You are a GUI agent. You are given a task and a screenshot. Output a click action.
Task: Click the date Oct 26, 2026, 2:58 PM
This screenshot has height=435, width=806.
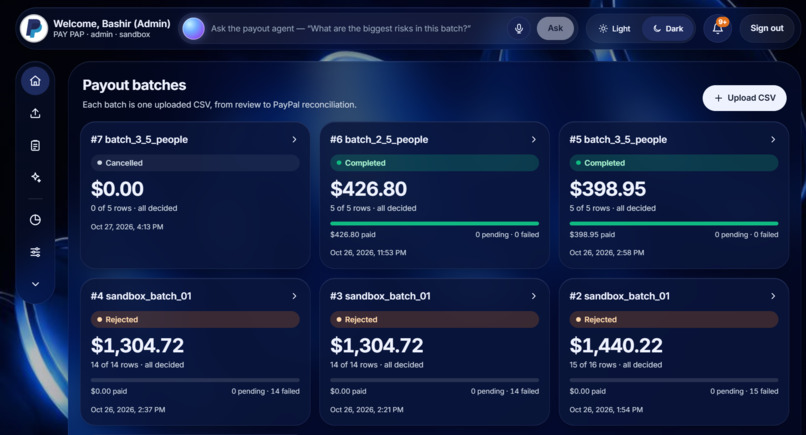[x=607, y=253]
